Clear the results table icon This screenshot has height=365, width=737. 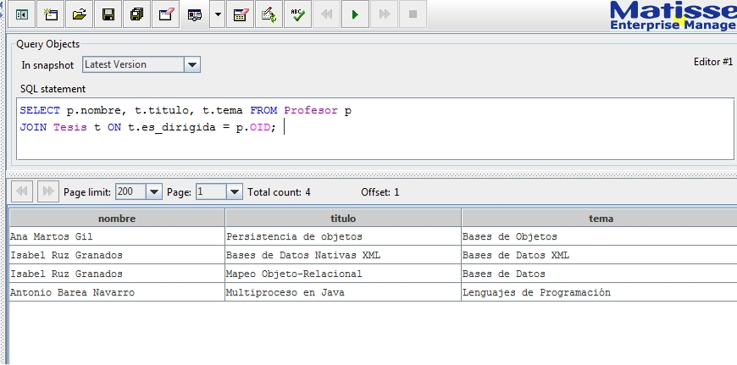tap(240, 15)
